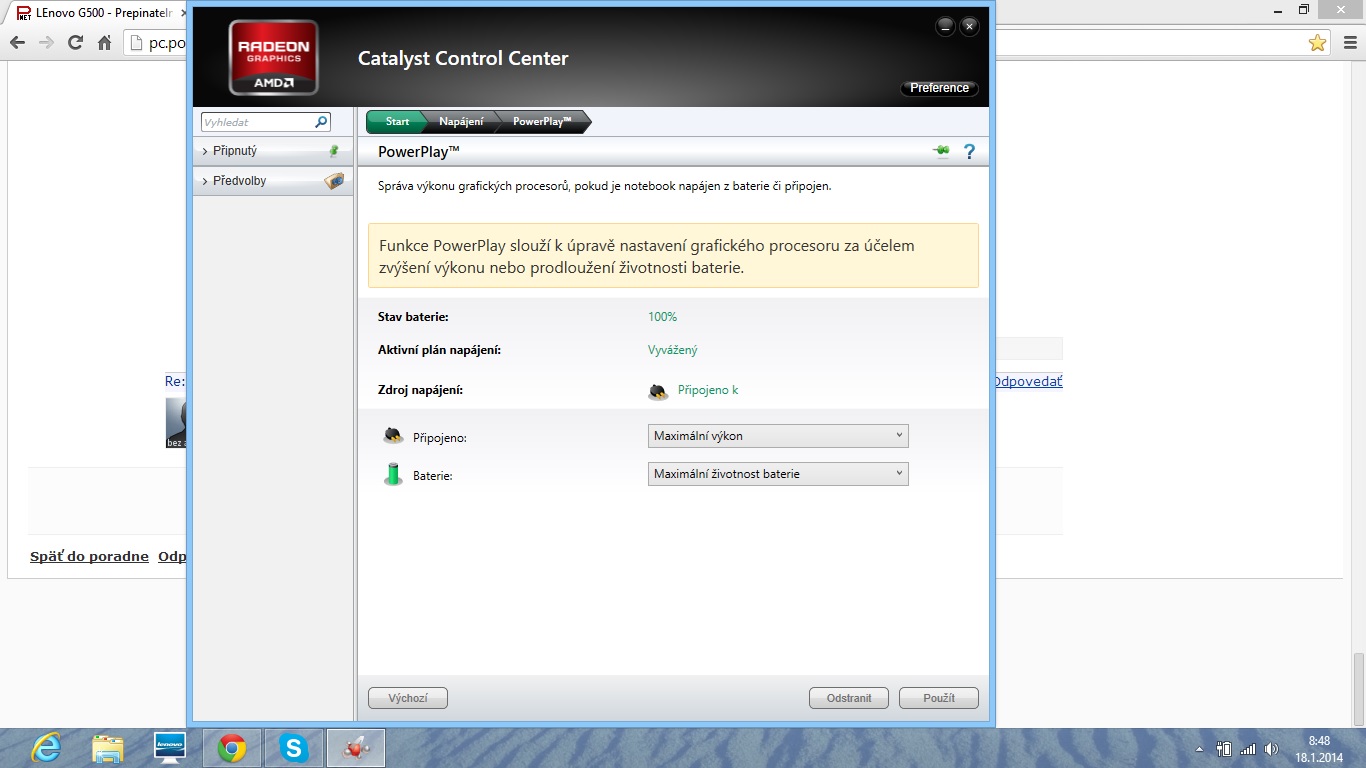Screen dimensions: 1366x768
Task: Click the AMD Radeon Graphics logo
Action: click(x=273, y=58)
